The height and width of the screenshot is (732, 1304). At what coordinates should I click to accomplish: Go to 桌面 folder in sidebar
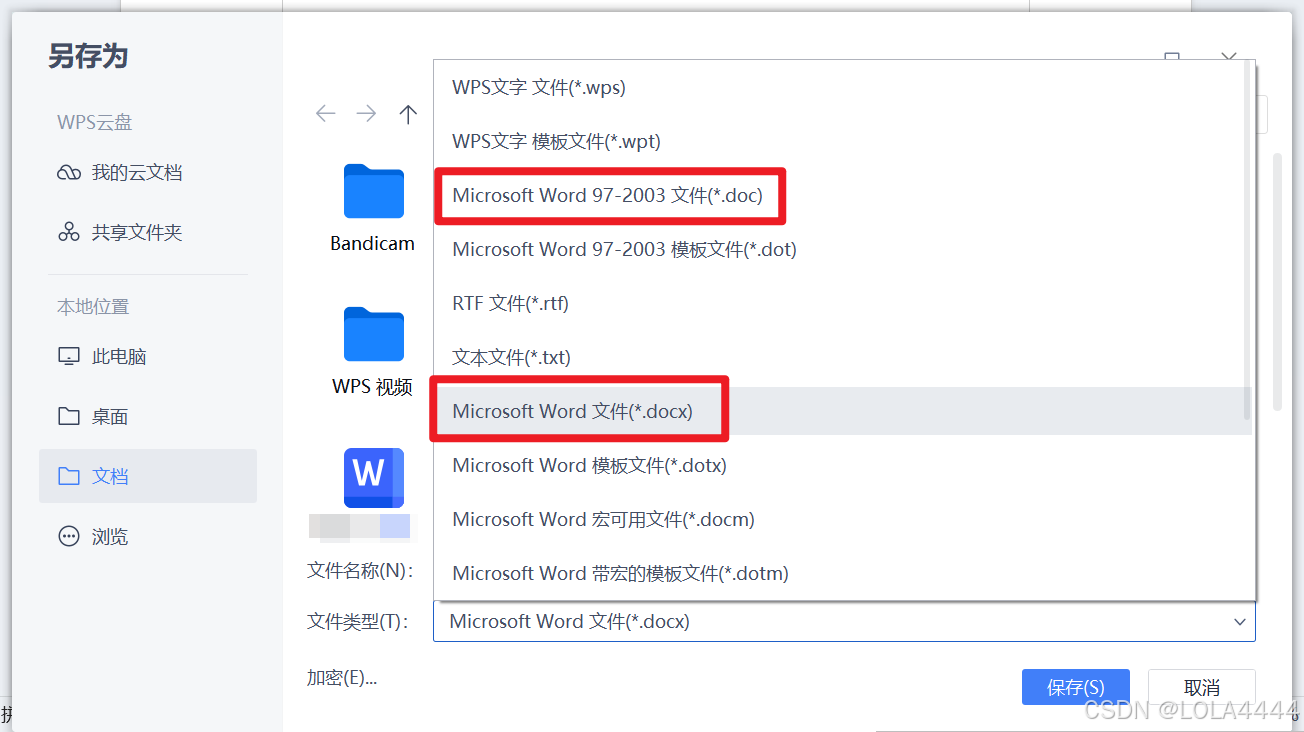93,417
